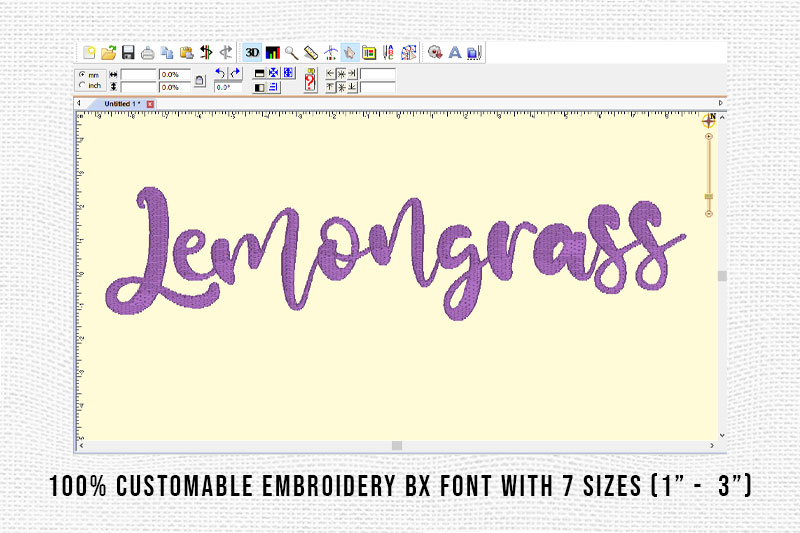Click the rotation angle field
The image size is (800, 533).
[x=228, y=87]
